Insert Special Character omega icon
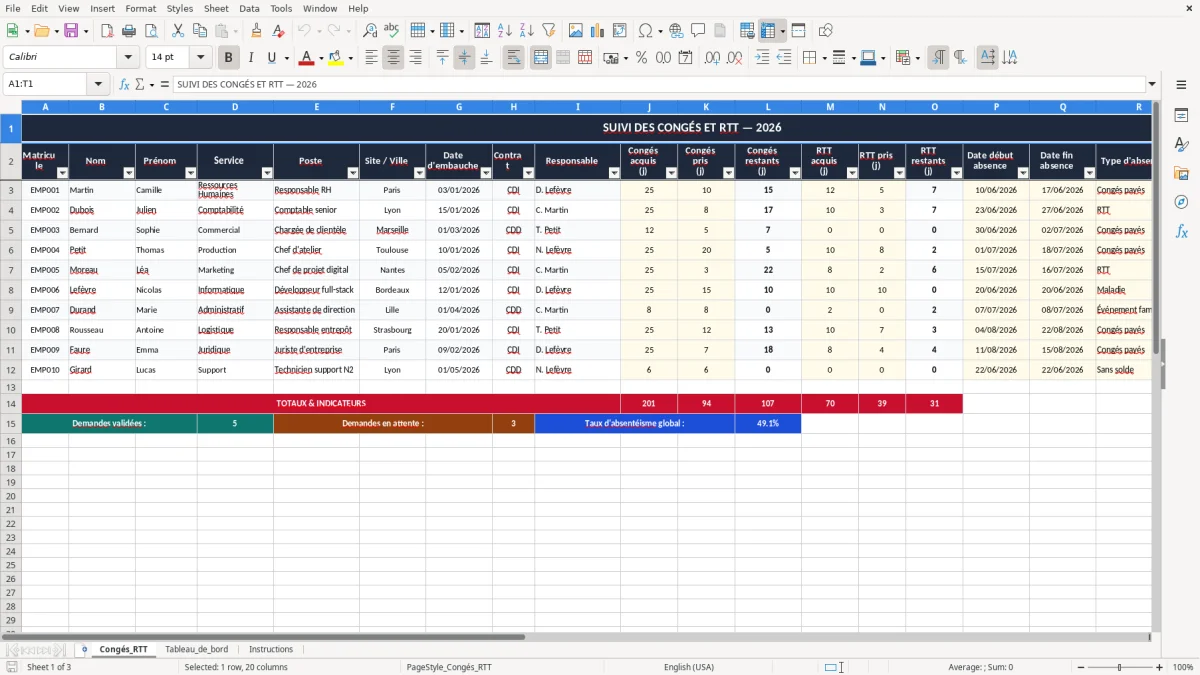This screenshot has height=675, width=1200. click(x=645, y=31)
